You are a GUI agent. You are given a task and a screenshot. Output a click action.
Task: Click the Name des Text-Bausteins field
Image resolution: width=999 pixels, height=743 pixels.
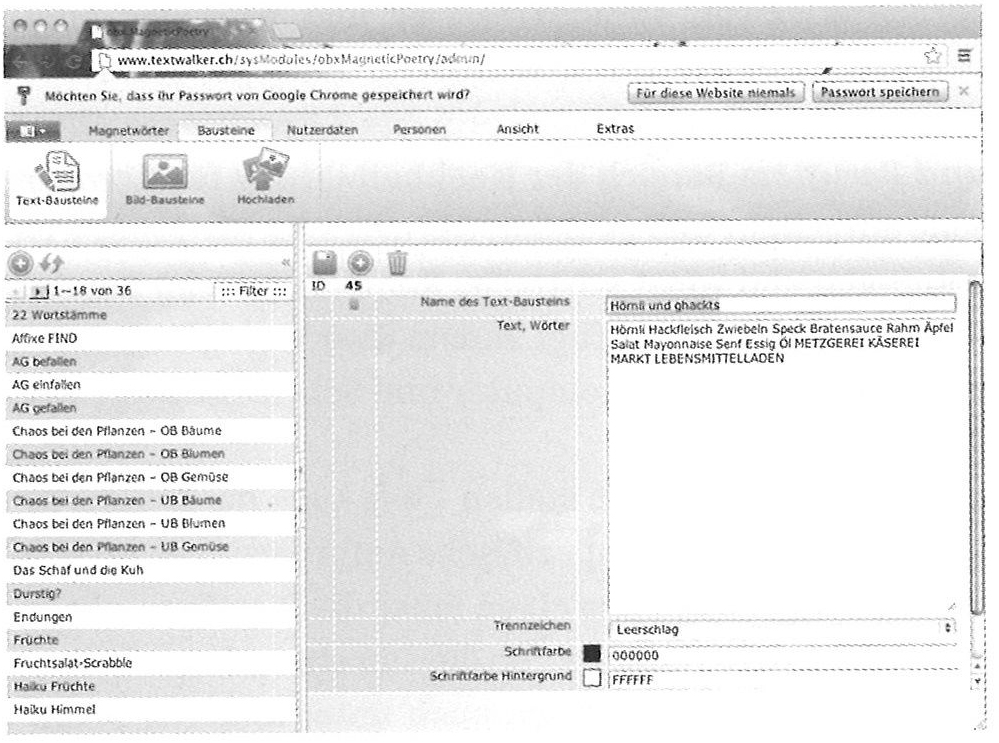click(x=781, y=304)
